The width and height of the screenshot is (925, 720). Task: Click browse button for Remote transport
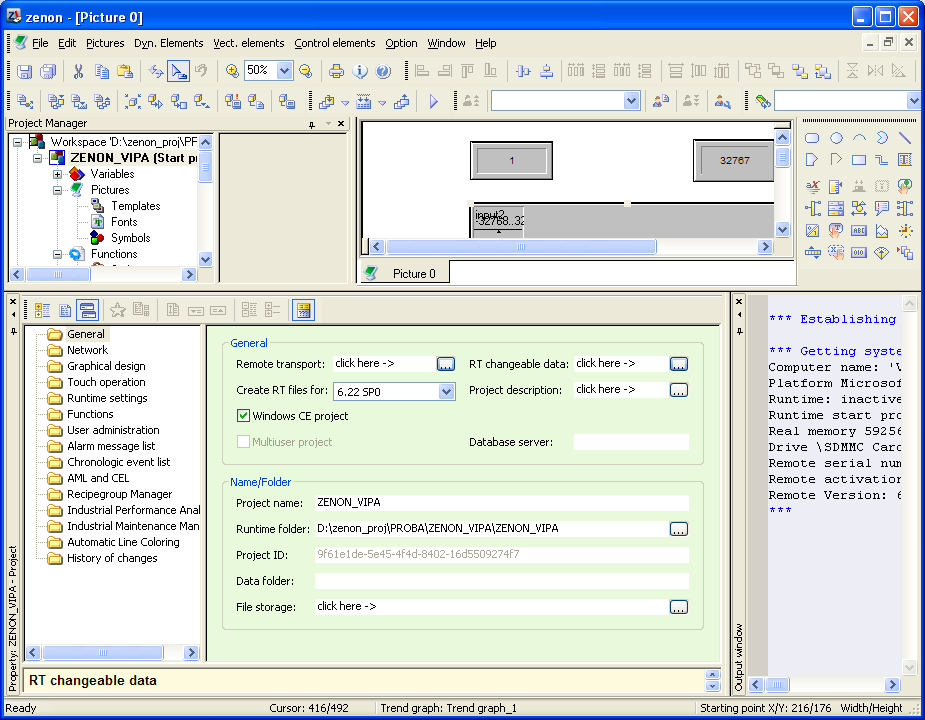point(446,364)
